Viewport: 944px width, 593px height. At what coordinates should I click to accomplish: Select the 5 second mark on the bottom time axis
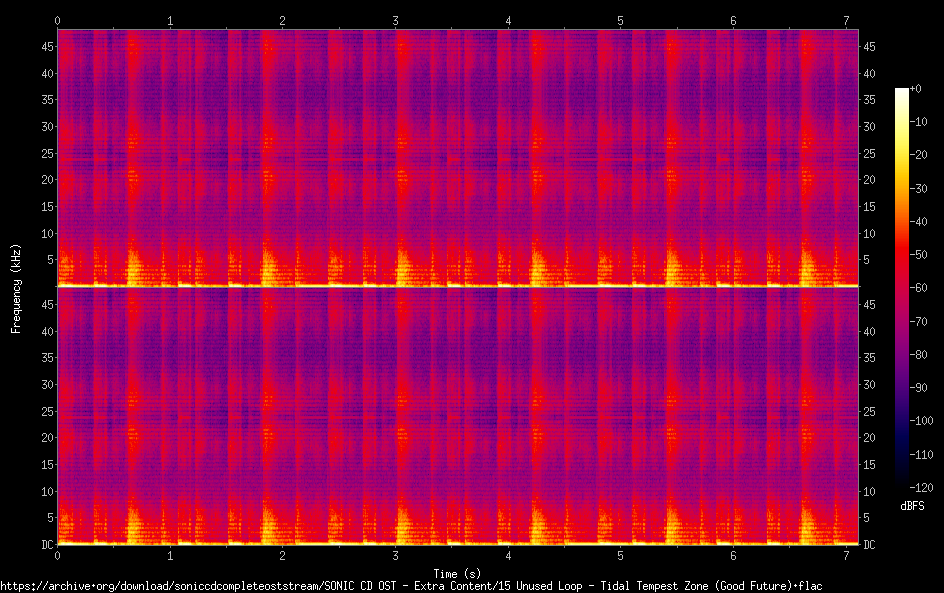tap(621, 555)
